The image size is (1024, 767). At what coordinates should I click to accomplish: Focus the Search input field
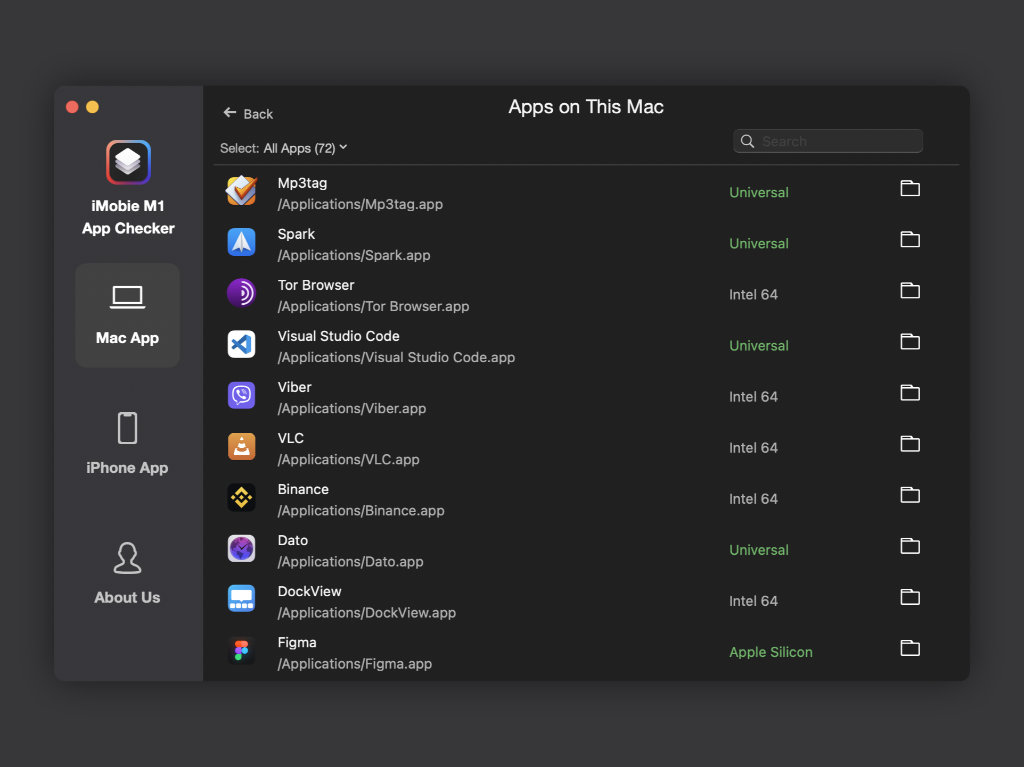tap(827, 141)
